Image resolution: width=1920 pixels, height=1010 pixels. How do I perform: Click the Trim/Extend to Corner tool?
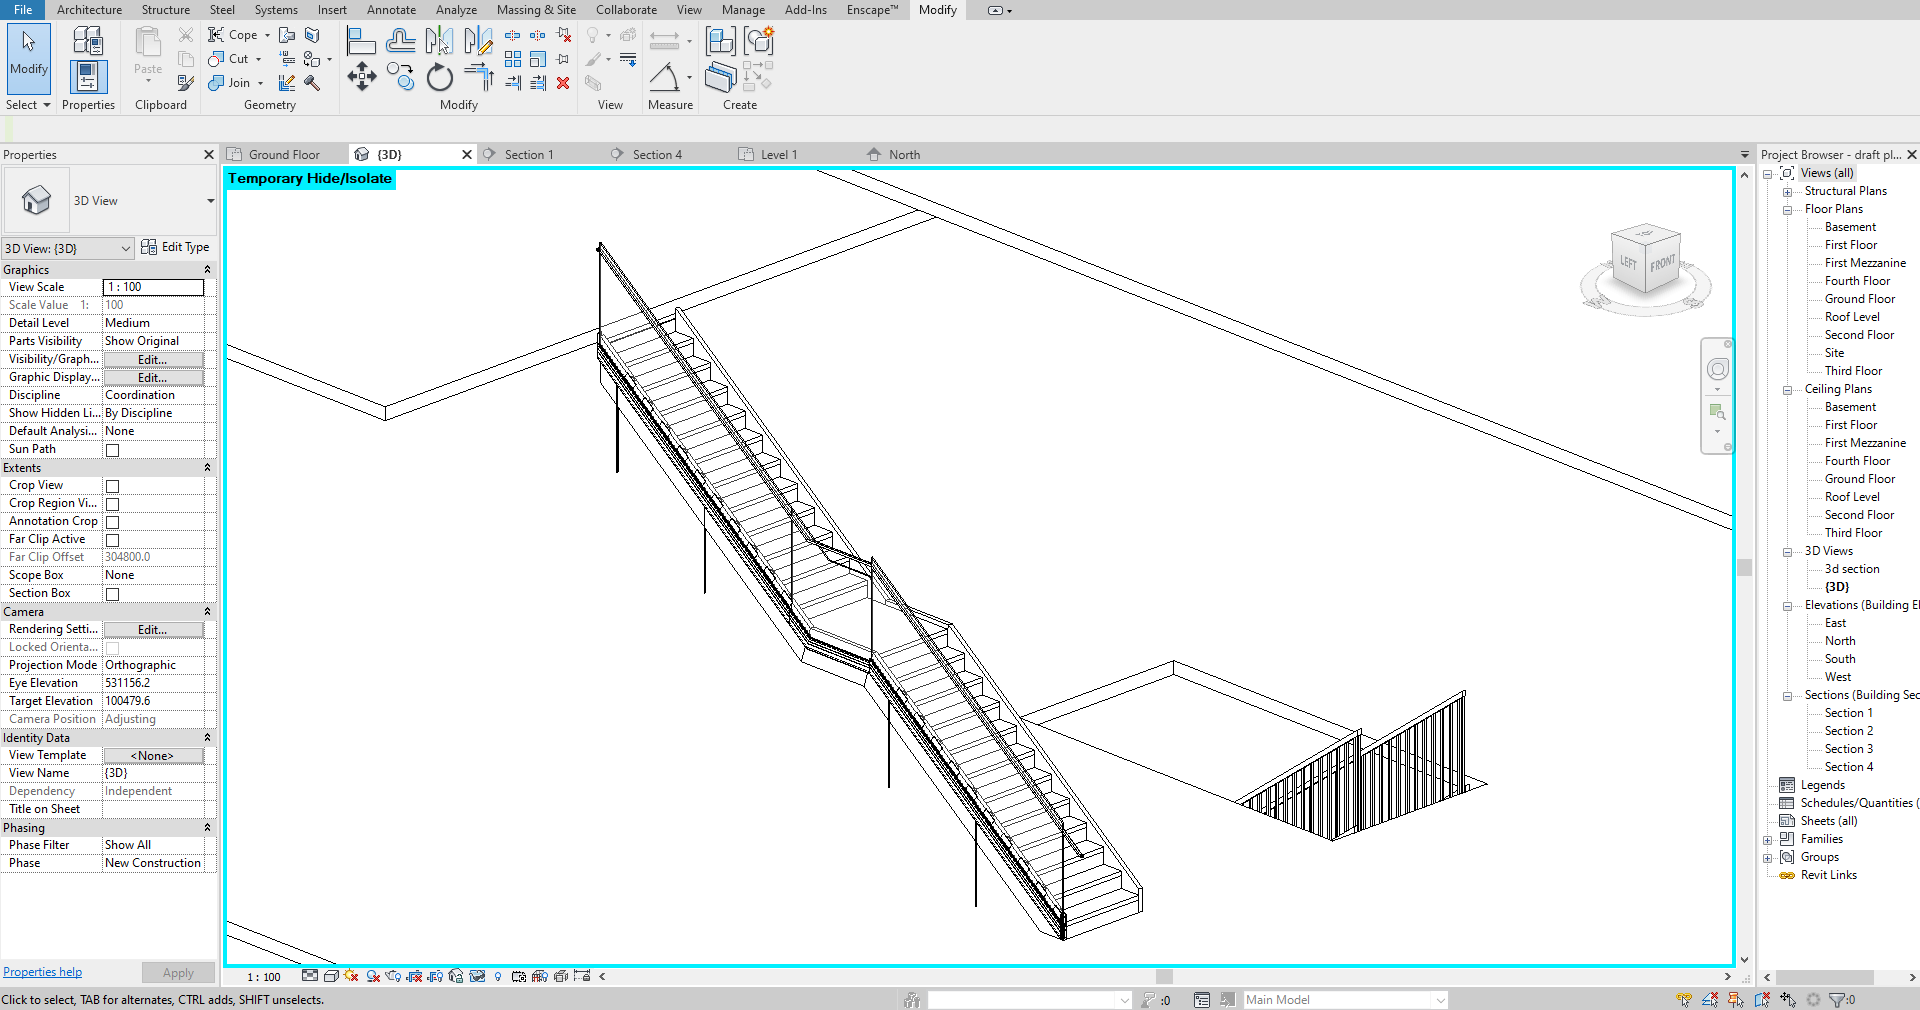coord(479,77)
